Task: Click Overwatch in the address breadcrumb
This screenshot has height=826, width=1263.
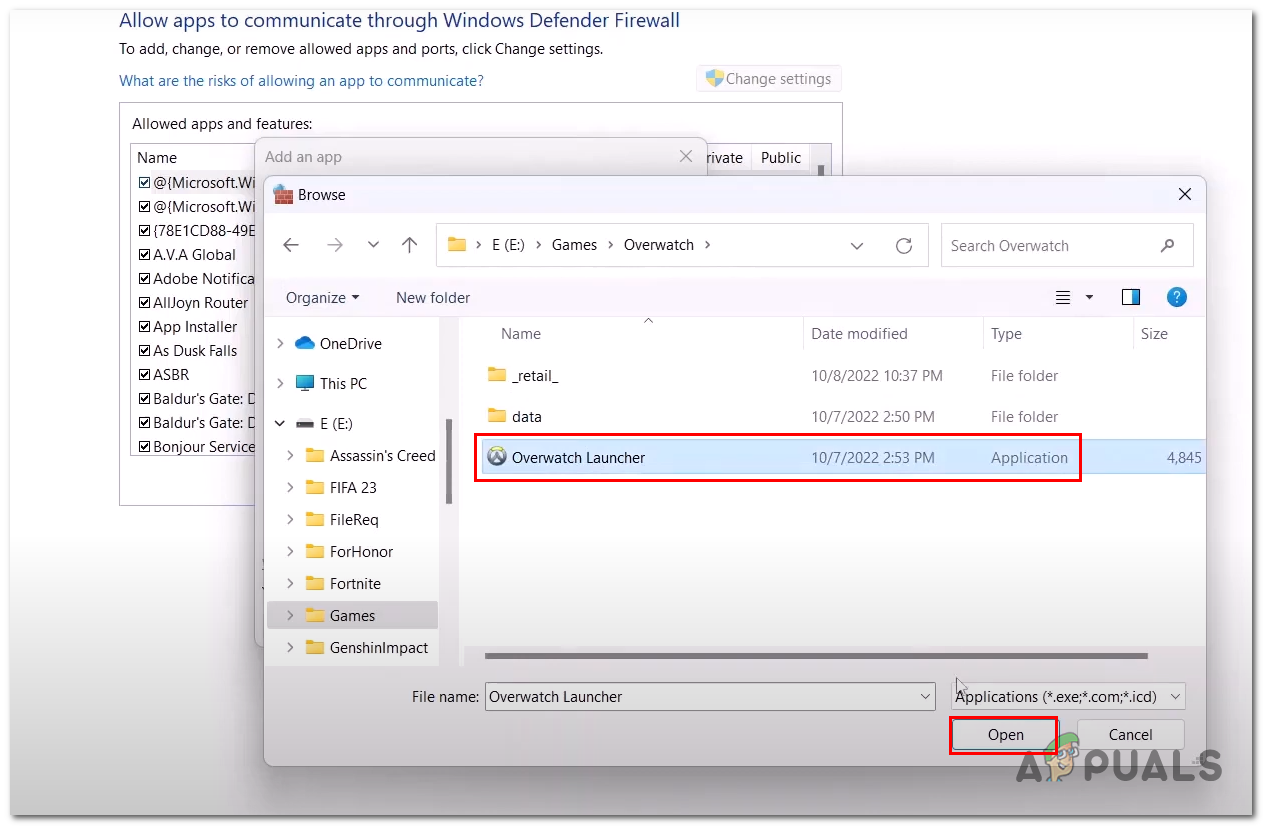Action: tap(659, 245)
